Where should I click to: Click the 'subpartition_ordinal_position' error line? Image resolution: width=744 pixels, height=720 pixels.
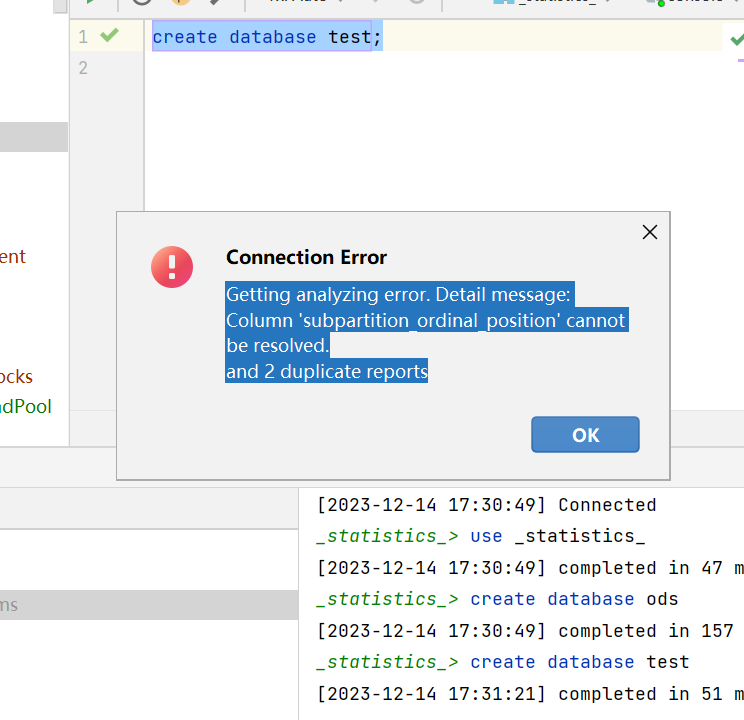point(427,320)
